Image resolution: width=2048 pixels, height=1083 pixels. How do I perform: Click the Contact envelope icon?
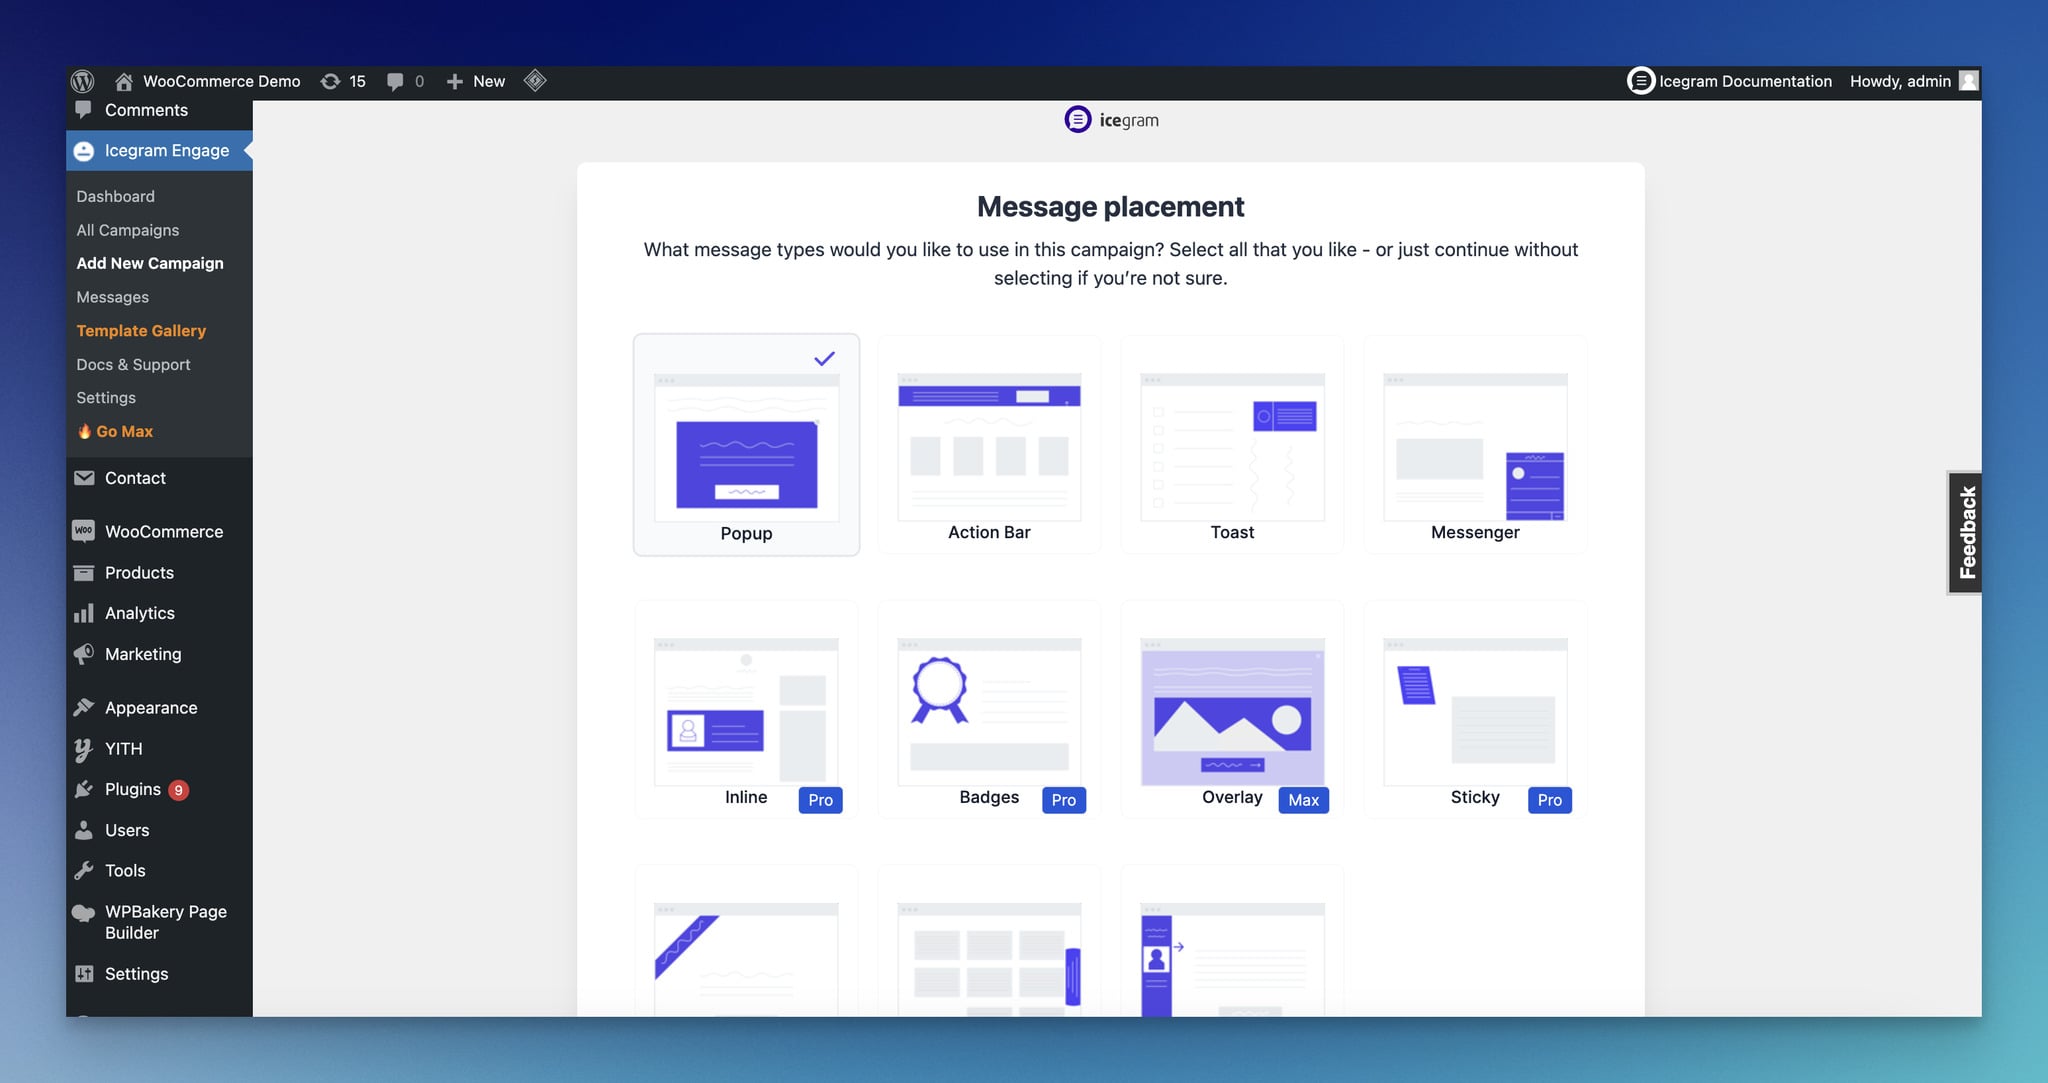[84, 478]
